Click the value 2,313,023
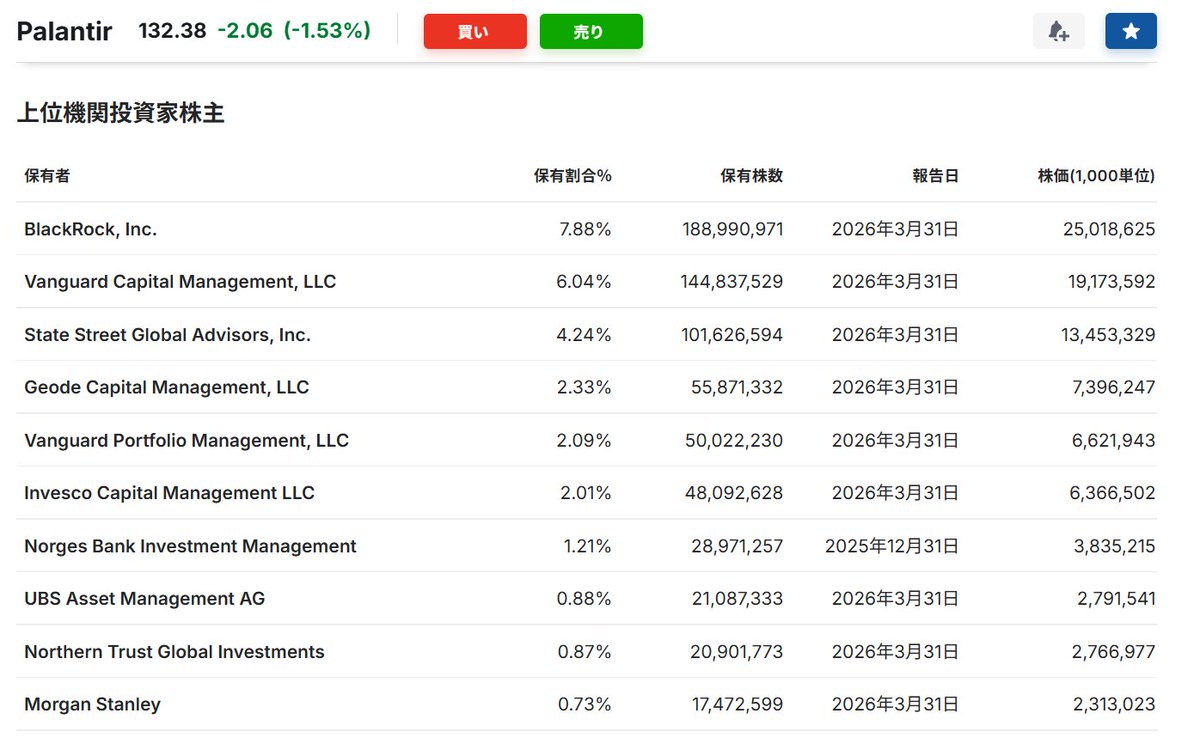Screen dimensions: 1200x756 point(1116,705)
